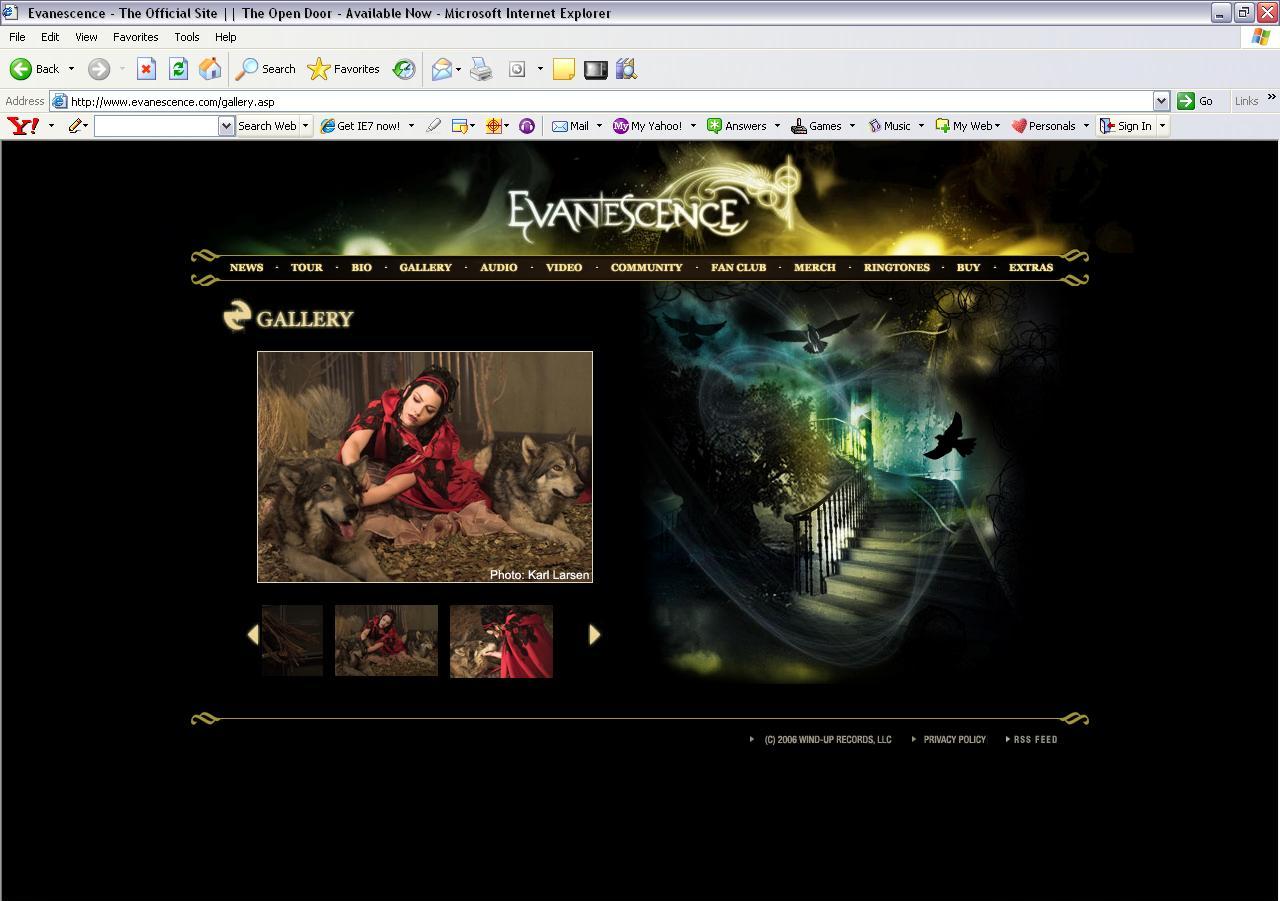1280x901 pixels.
Task: Click the PRIVACY POLICY footer link
Action: pos(954,740)
